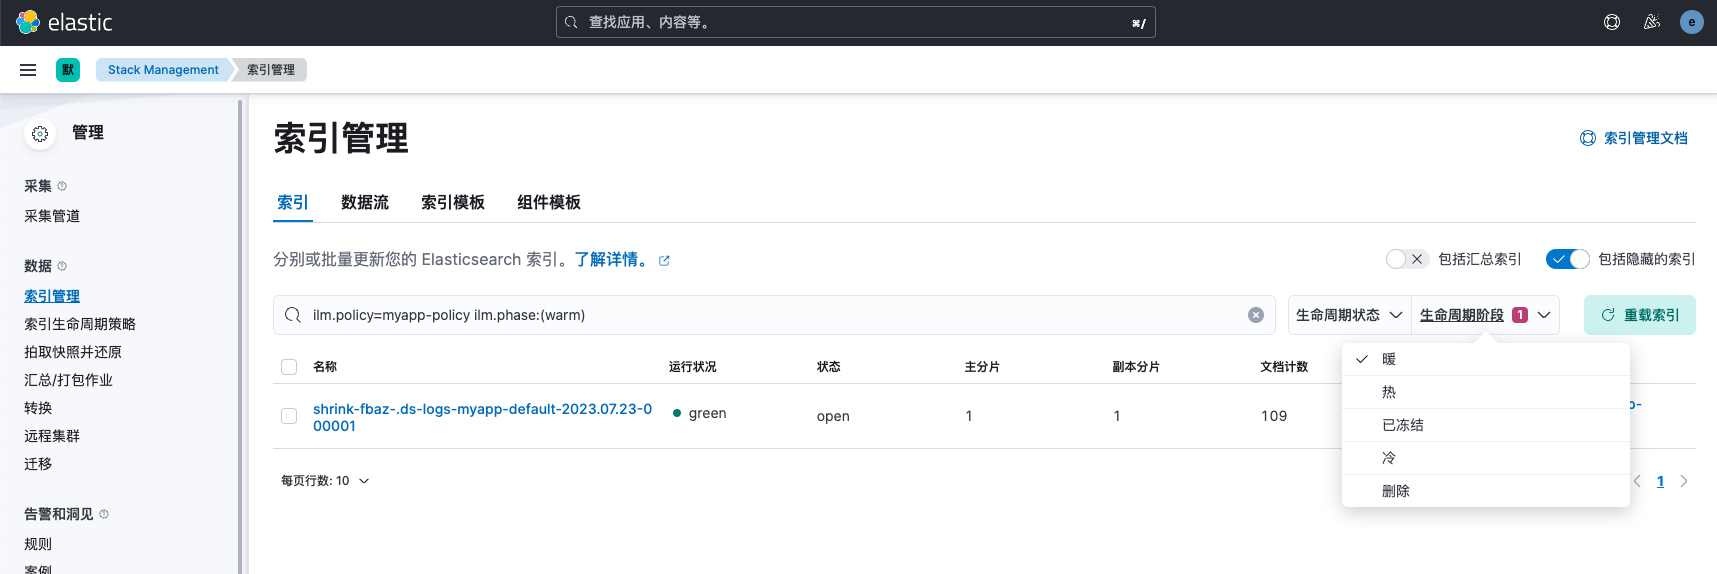Image resolution: width=1717 pixels, height=574 pixels.
Task: Click the 重载索引 reload button
Action: click(x=1640, y=315)
